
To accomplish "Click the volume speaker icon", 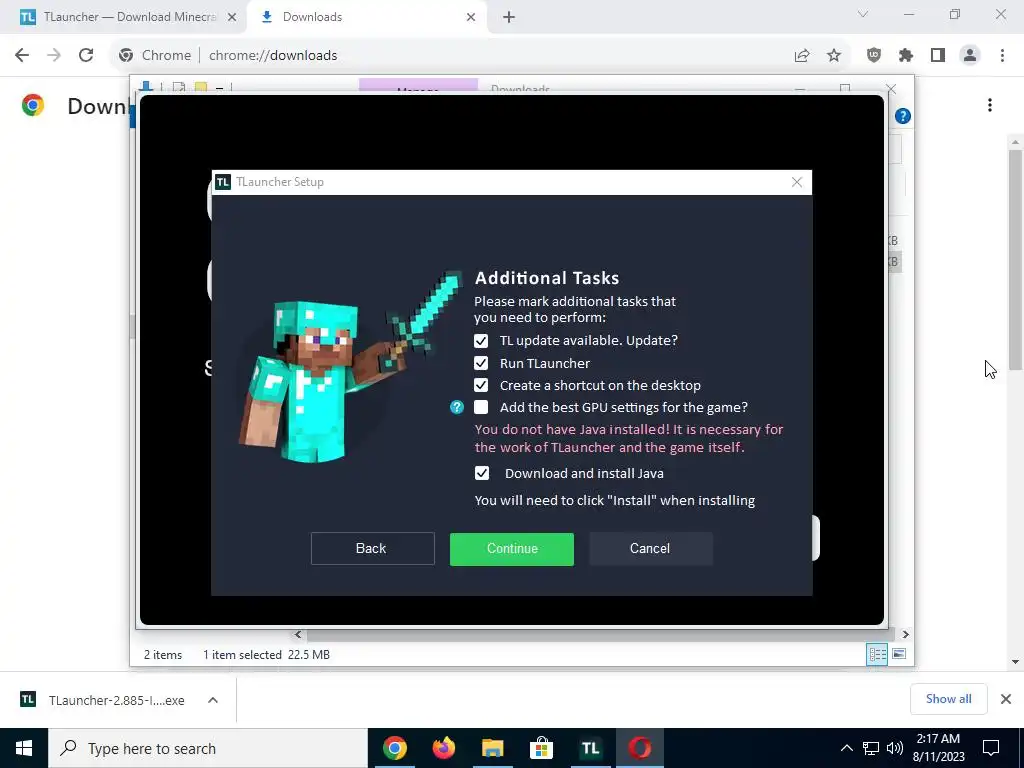I will (895, 748).
